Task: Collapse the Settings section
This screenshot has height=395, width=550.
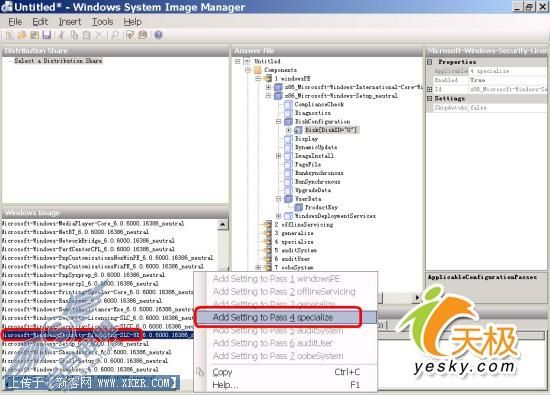Action: pos(430,99)
